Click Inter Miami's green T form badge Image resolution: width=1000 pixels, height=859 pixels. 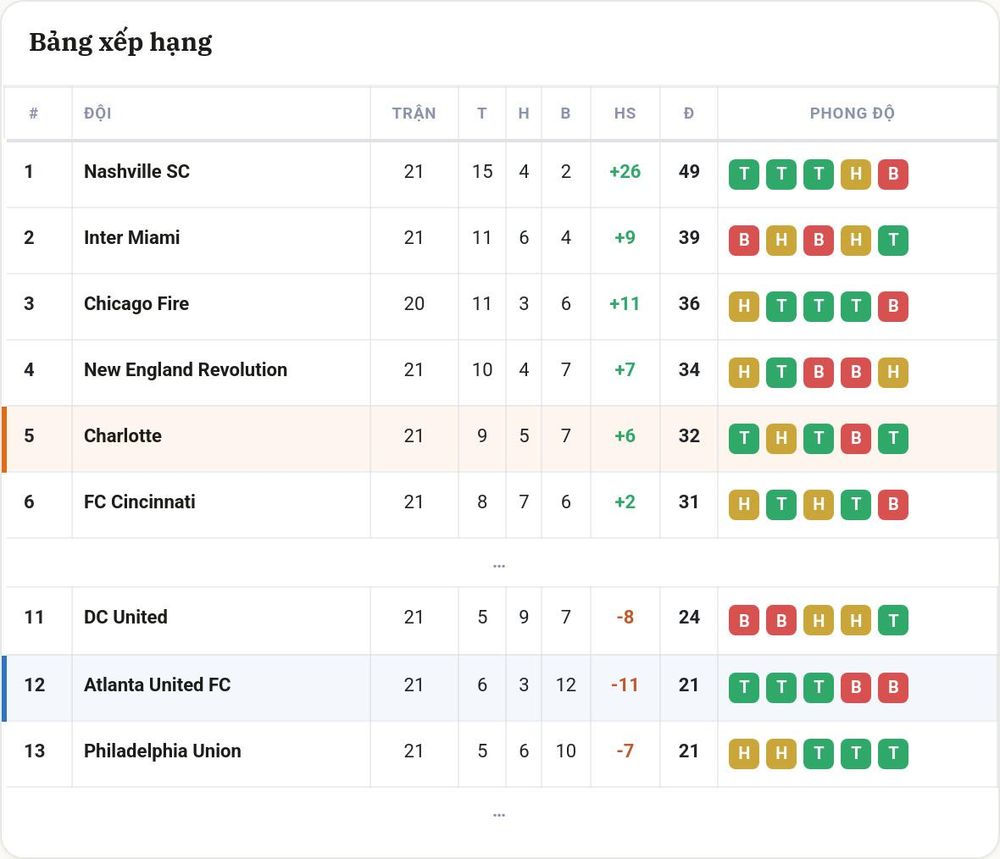click(x=893, y=240)
